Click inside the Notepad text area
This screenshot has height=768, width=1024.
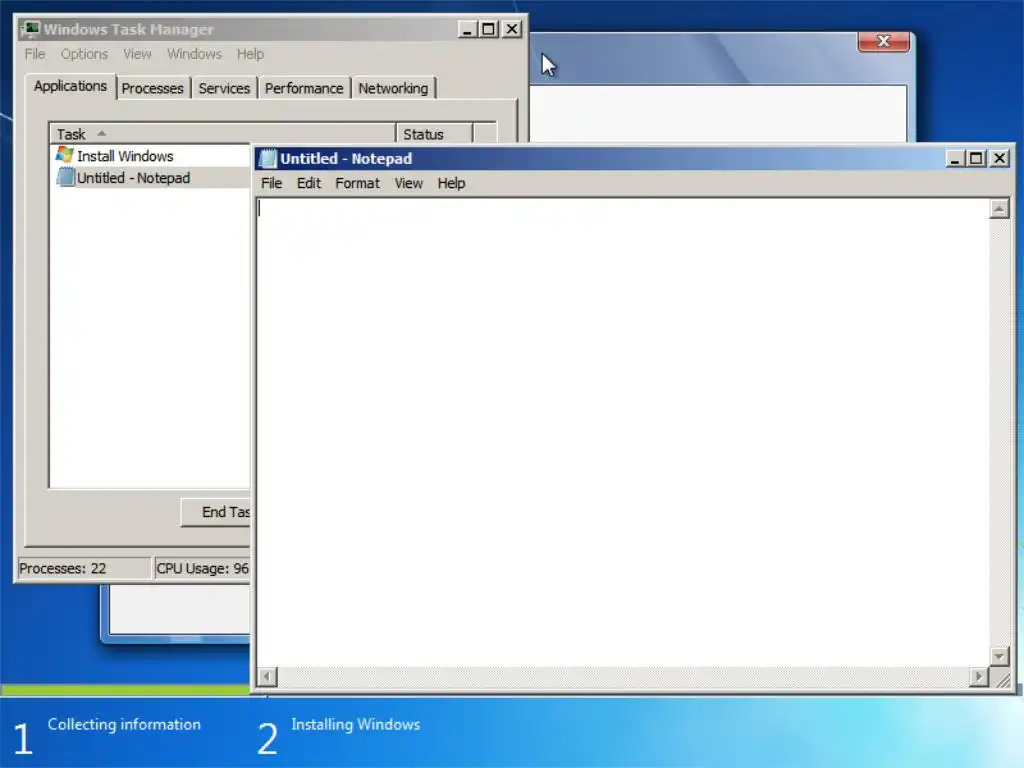[x=623, y=432]
